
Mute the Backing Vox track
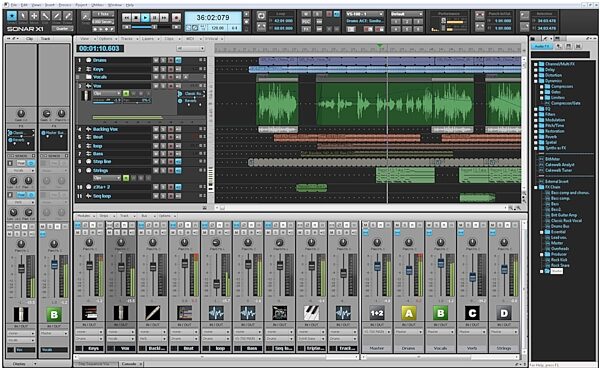pyautogui.click(x=156, y=129)
